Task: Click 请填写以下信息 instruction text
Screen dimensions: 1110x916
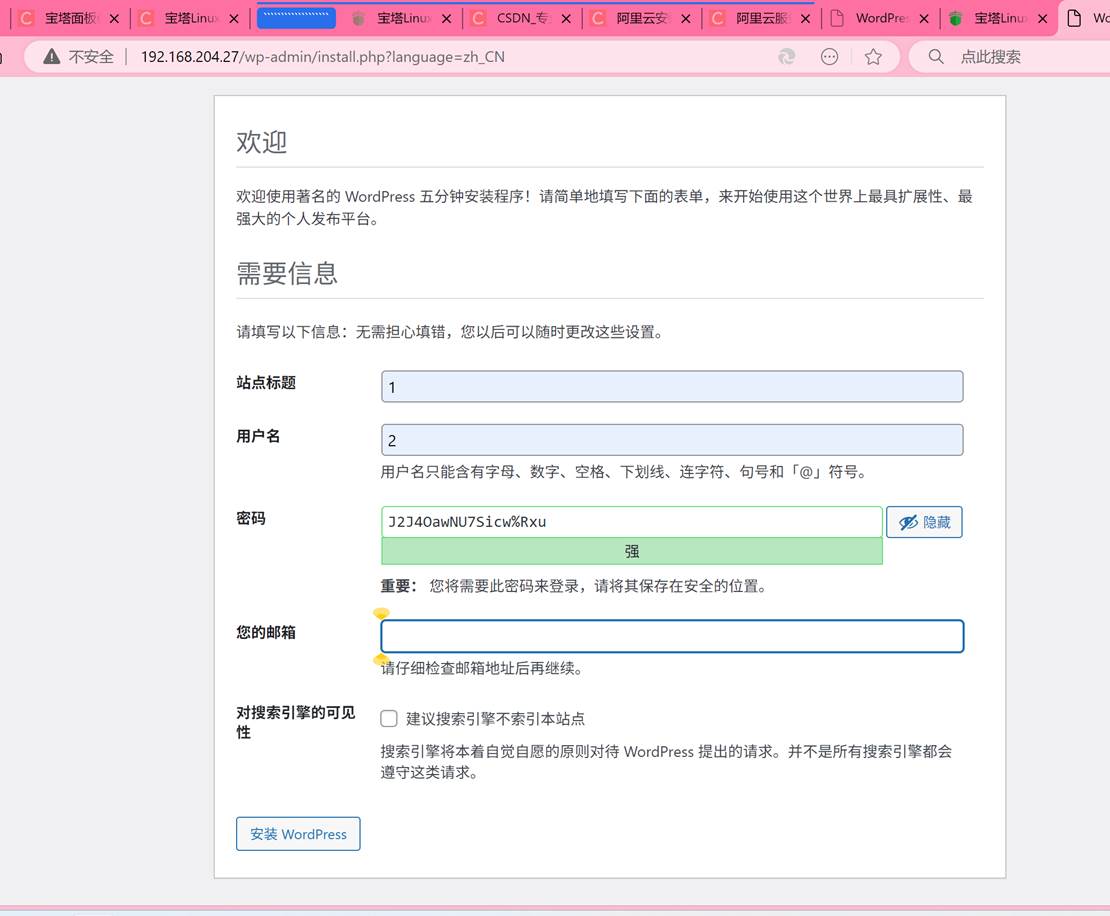Action: 450,332
